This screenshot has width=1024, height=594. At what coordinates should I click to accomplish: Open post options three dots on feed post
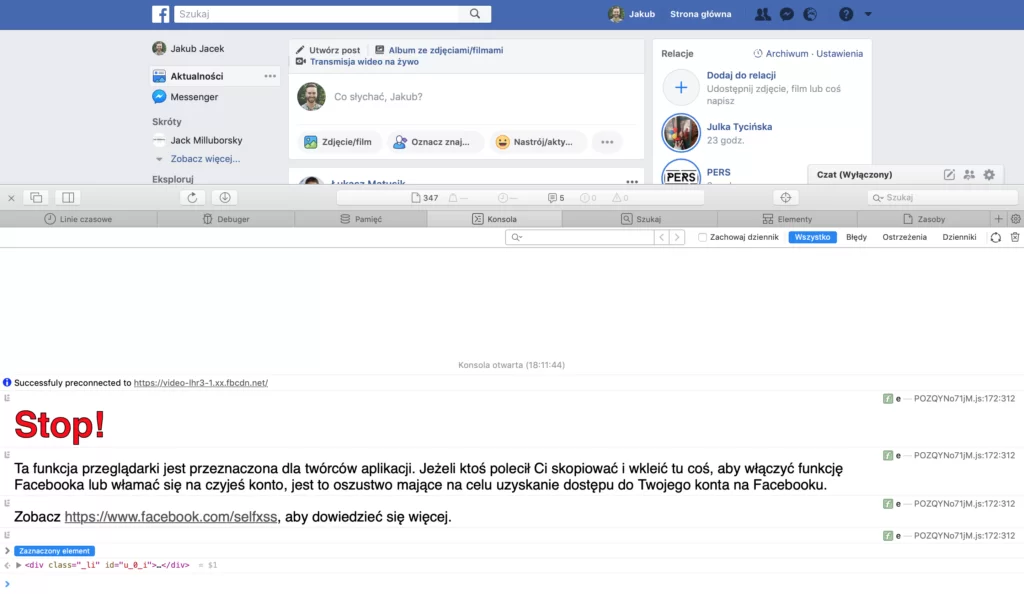[x=632, y=181]
